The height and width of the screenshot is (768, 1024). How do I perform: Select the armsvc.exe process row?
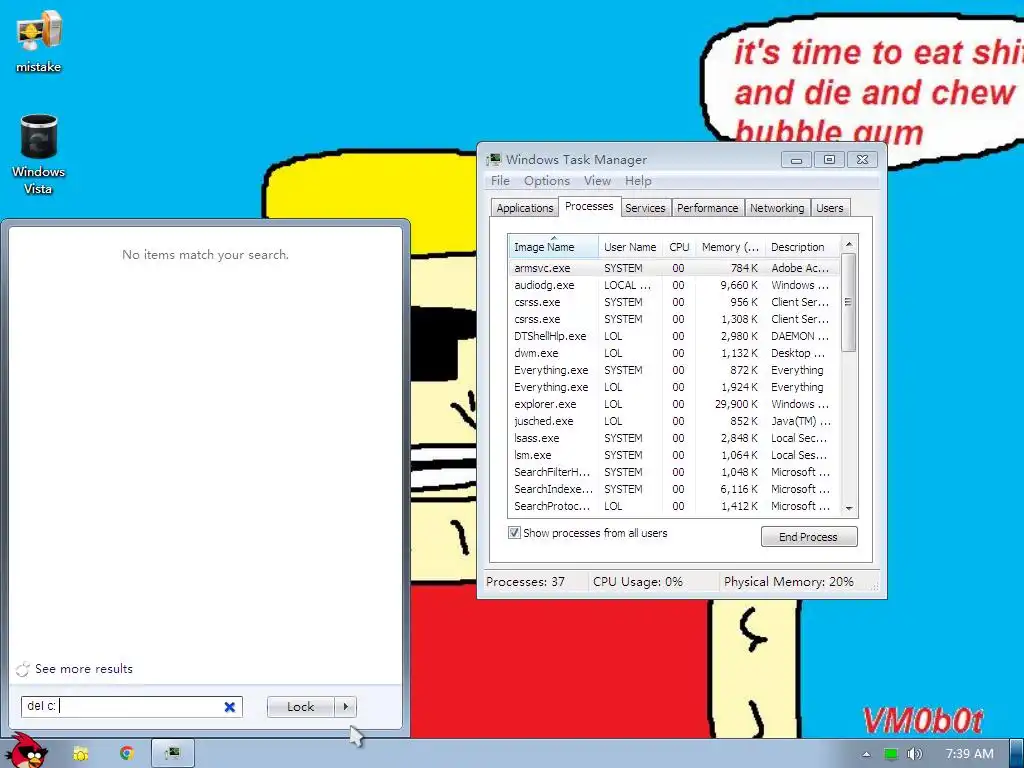(x=675, y=268)
